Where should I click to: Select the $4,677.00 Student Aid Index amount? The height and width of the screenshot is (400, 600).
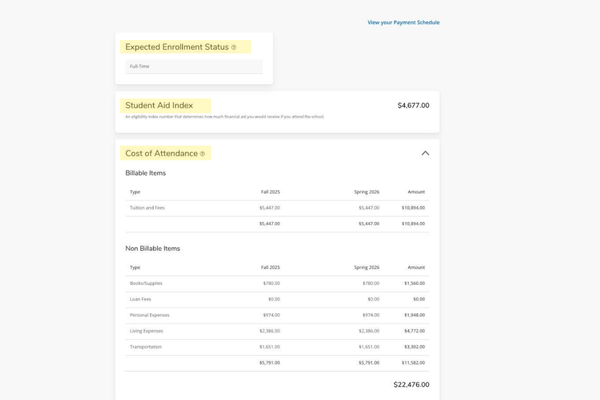click(412, 105)
